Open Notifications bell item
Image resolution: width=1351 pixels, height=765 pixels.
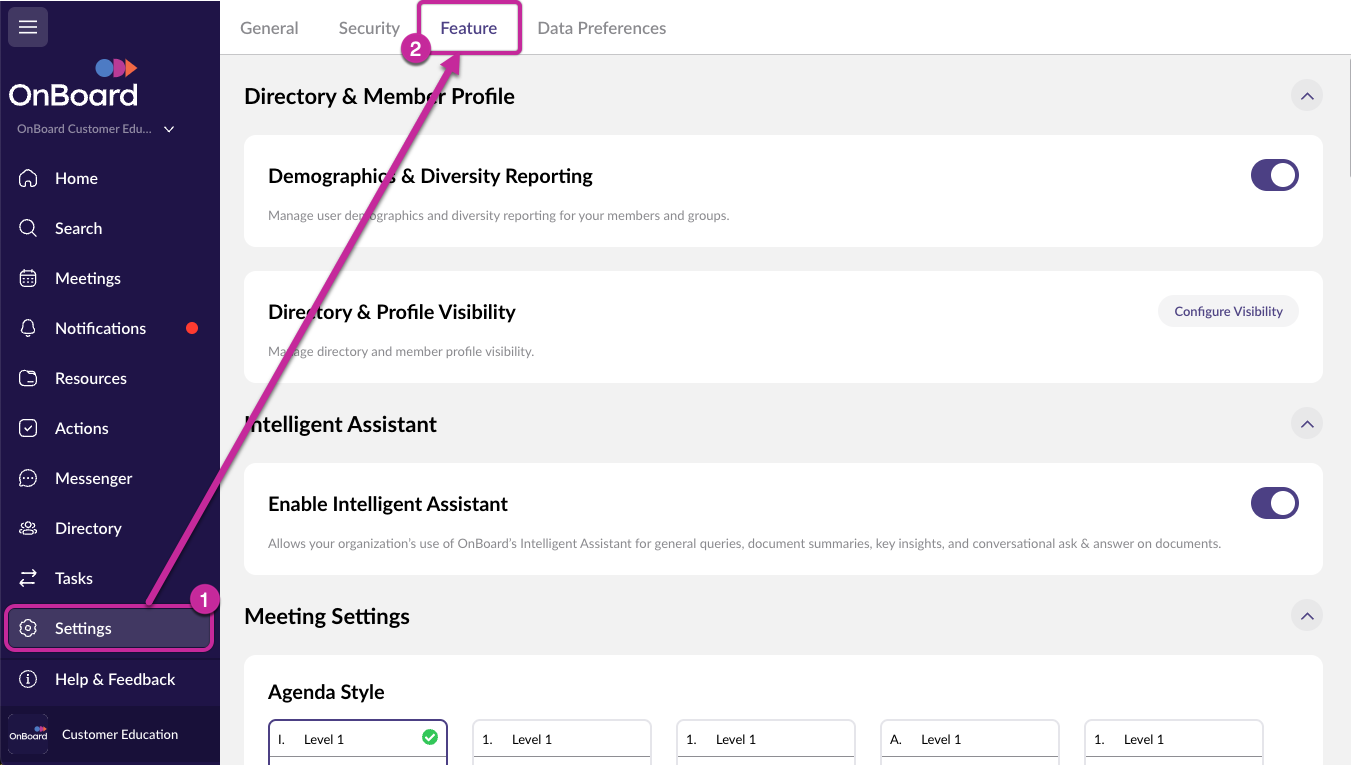click(x=100, y=328)
